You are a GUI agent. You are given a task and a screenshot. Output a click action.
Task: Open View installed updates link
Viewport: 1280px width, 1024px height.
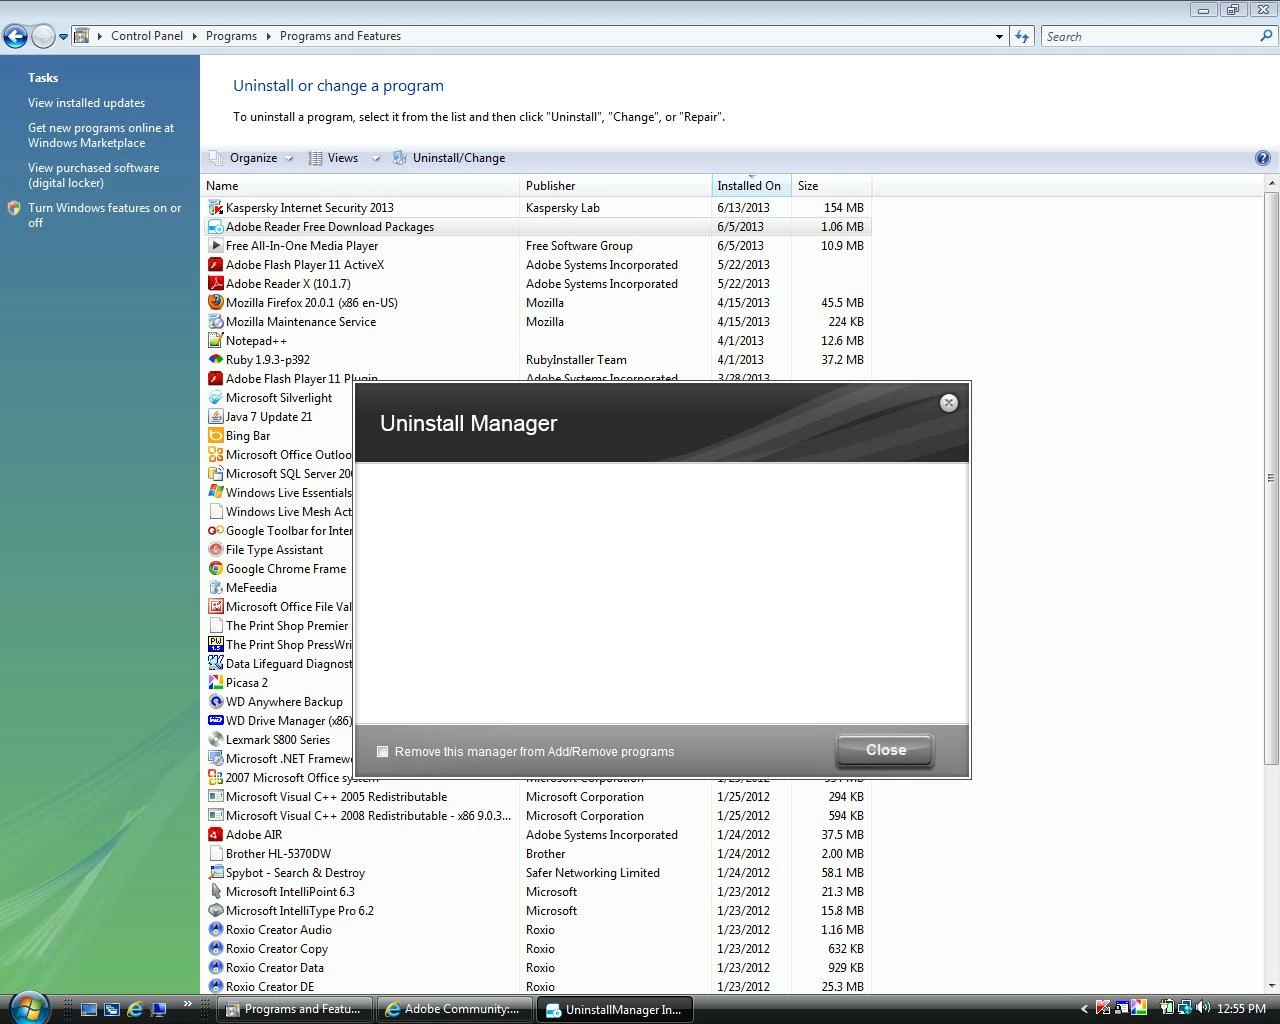coord(86,103)
